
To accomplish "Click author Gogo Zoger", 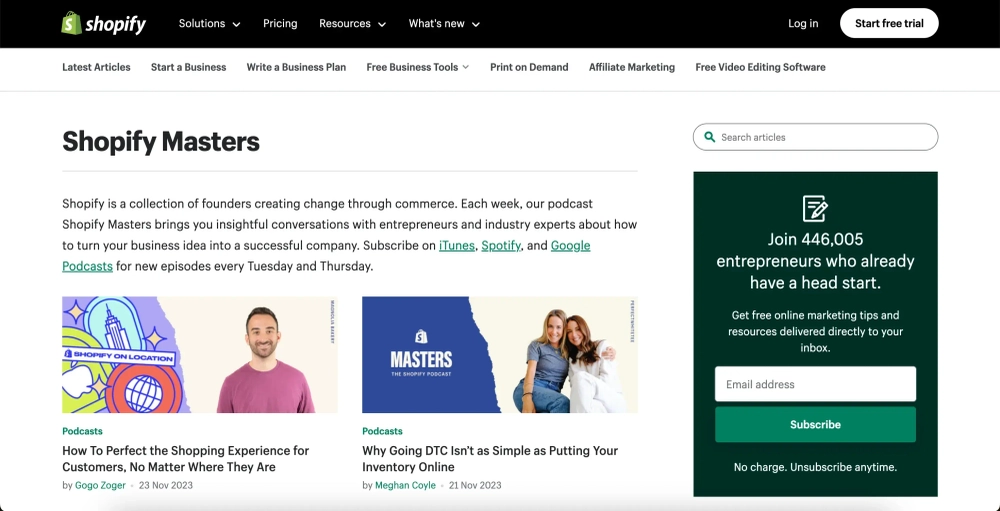I will point(100,485).
